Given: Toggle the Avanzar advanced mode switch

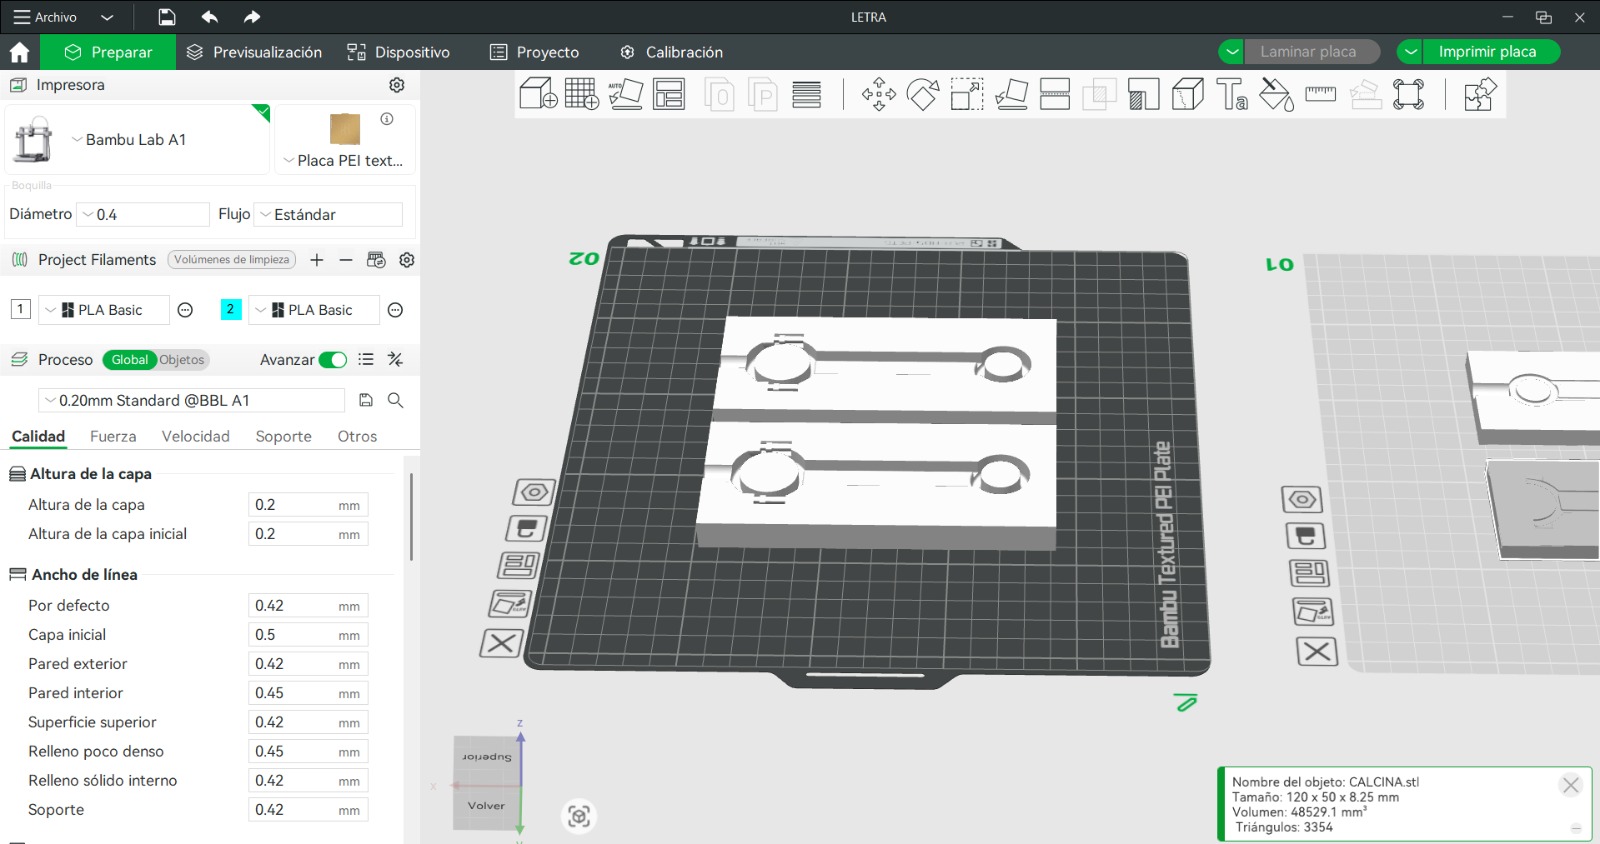Looking at the screenshot, I should pos(333,360).
